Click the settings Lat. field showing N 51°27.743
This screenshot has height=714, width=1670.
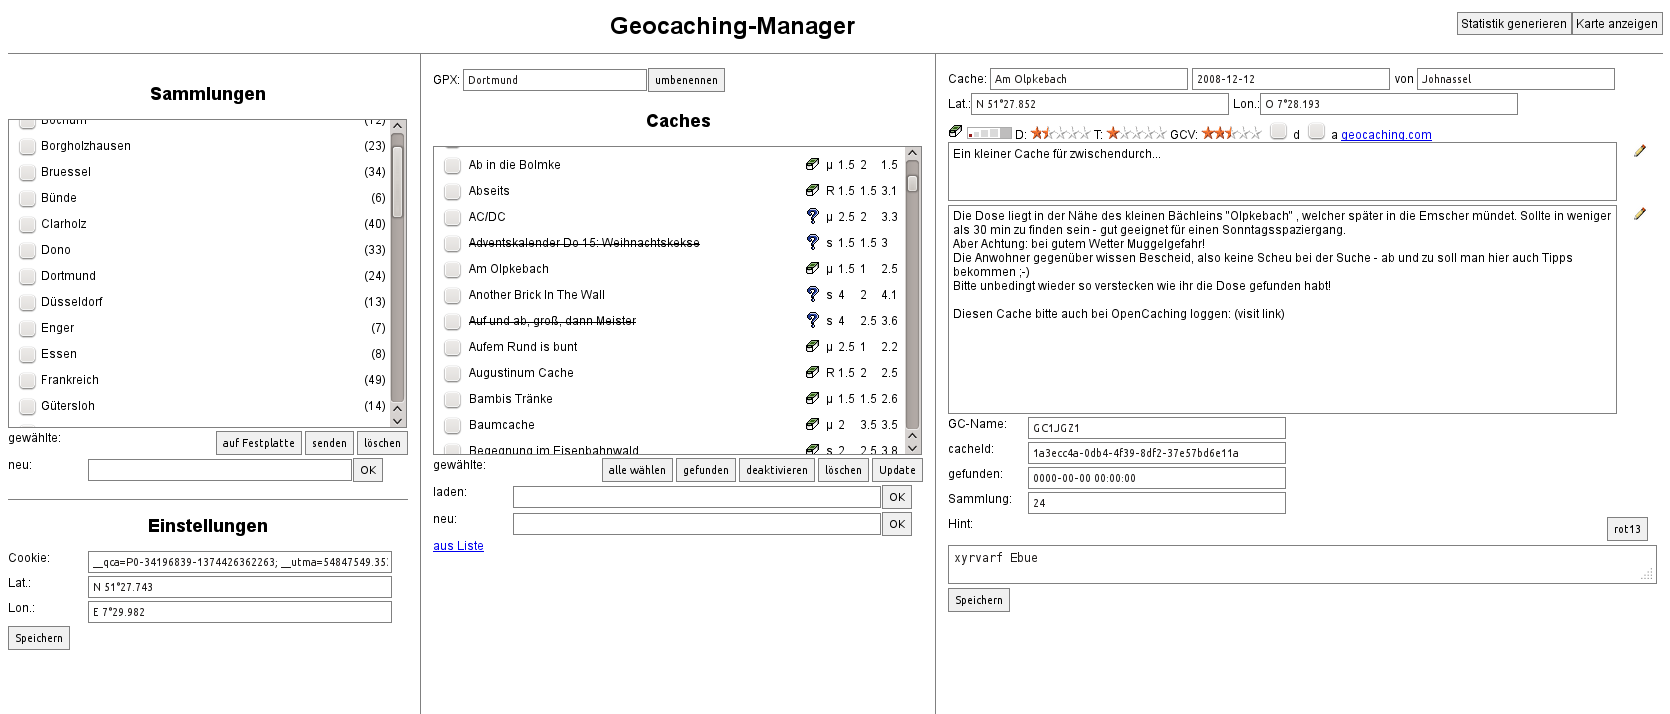pos(240,587)
